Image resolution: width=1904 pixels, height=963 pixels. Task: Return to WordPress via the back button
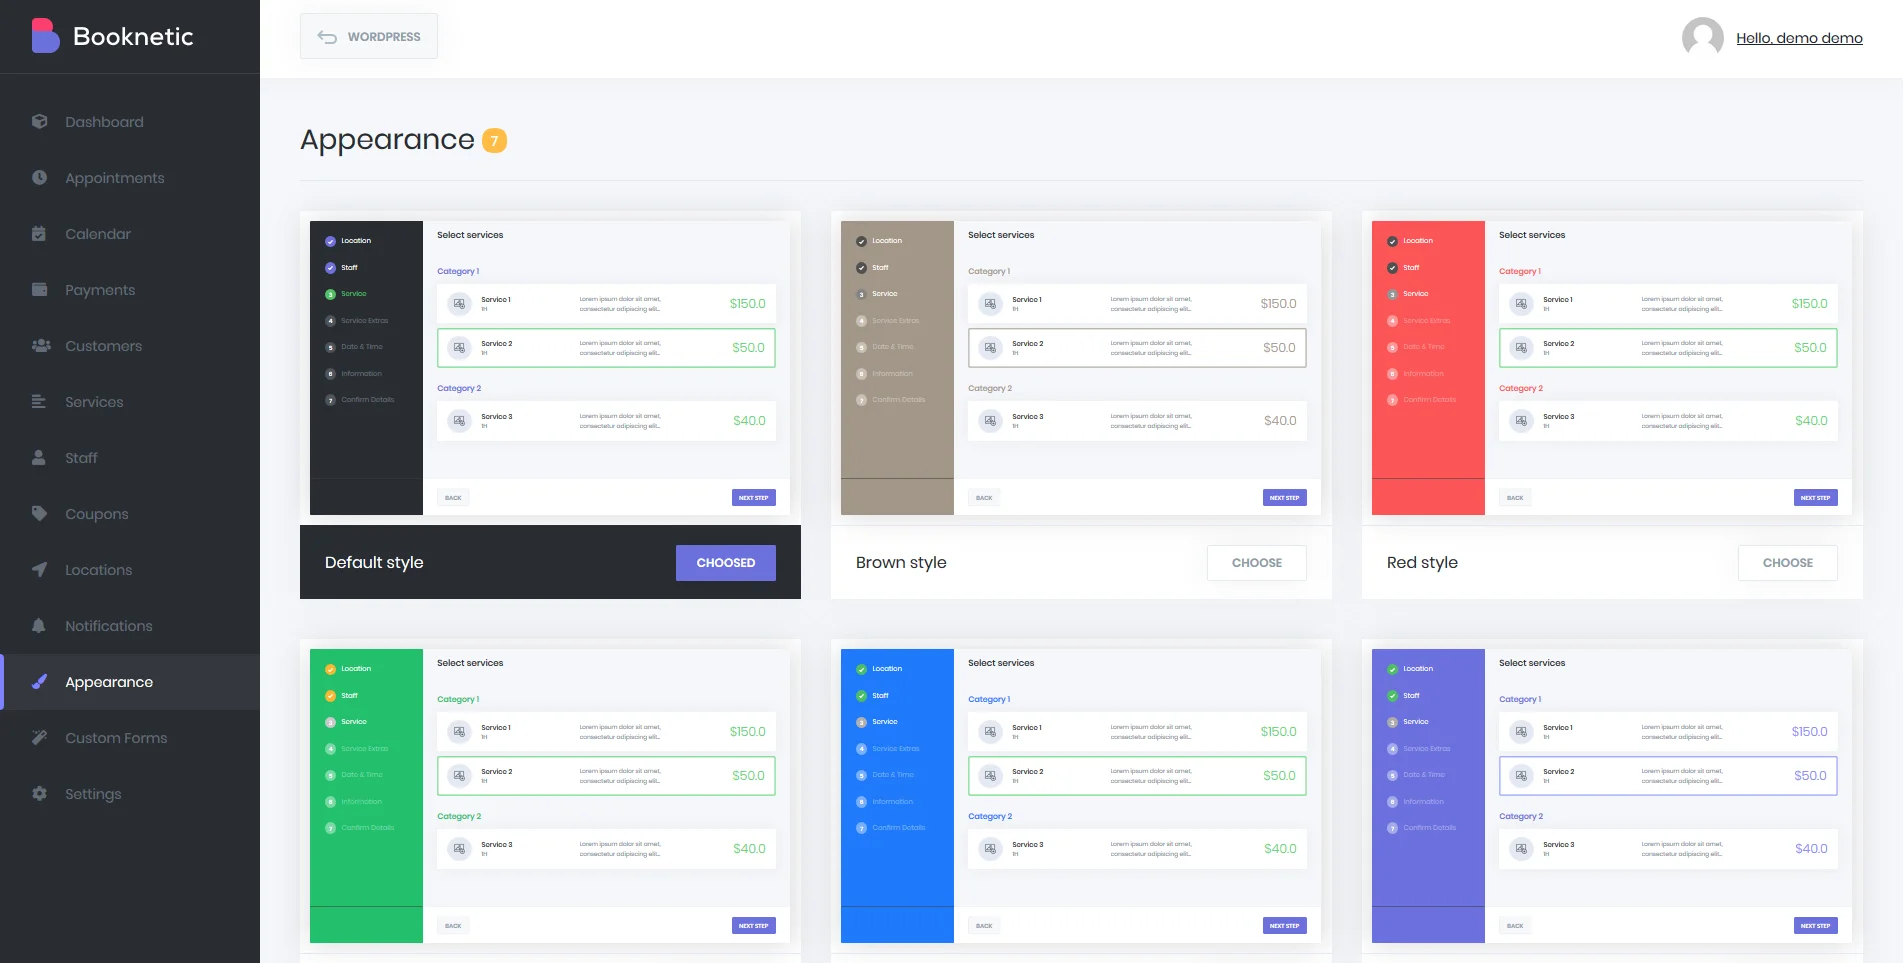coord(368,35)
